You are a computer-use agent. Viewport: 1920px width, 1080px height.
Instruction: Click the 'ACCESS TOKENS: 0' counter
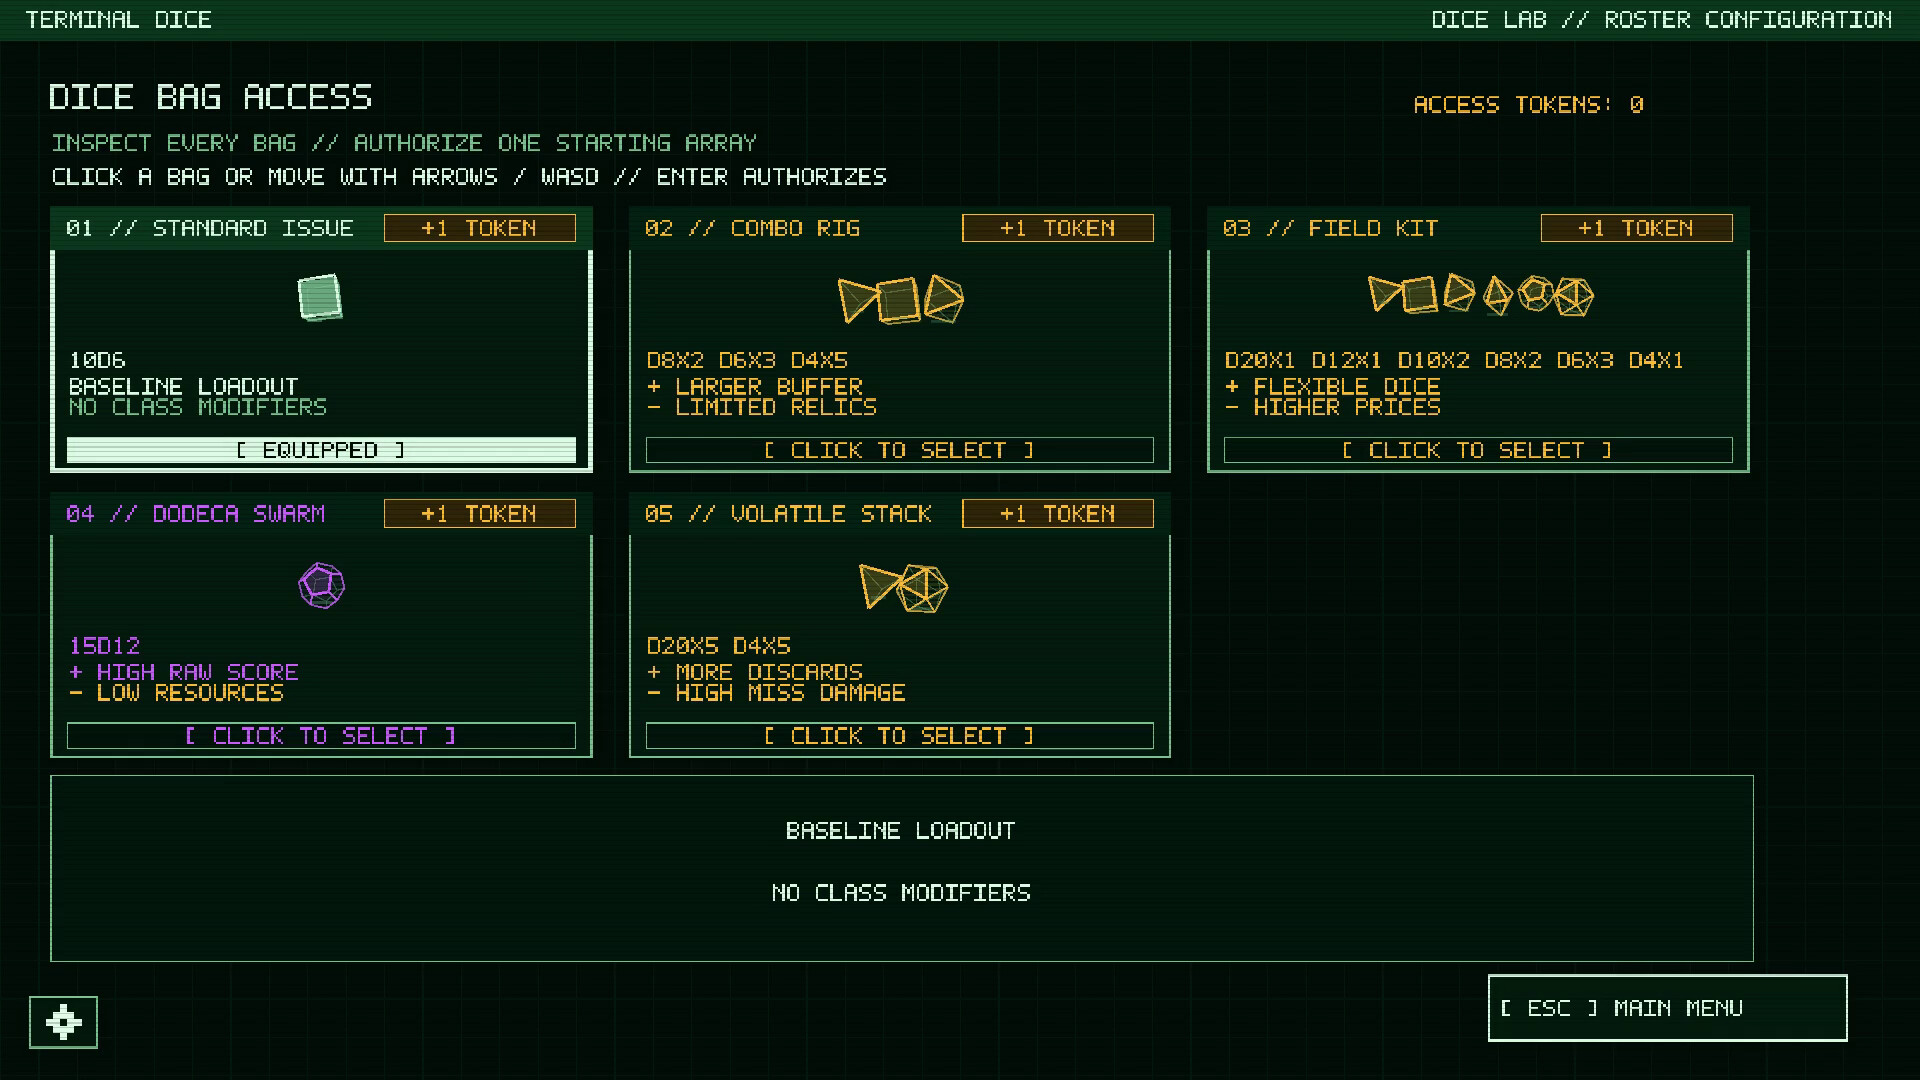[x=1528, y=105]
